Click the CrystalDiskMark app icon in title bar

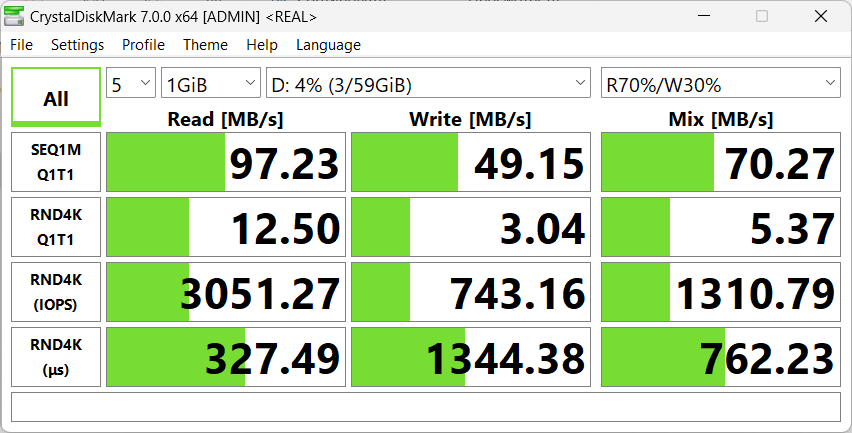14,17
